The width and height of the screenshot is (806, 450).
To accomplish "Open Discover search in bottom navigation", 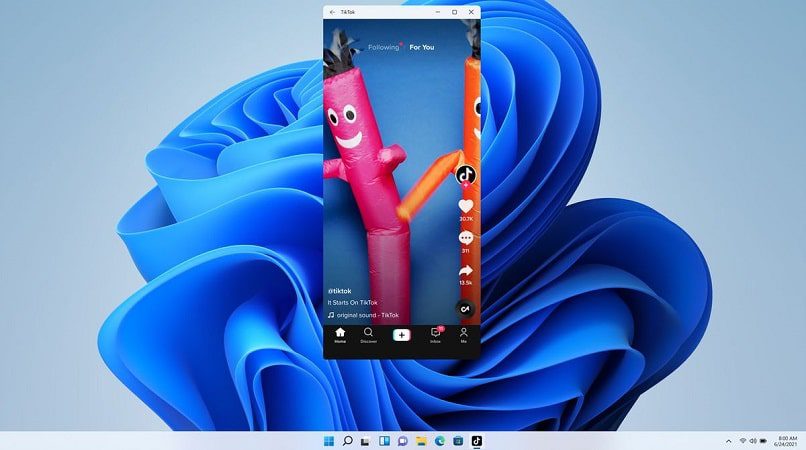I will pos(368,335).
